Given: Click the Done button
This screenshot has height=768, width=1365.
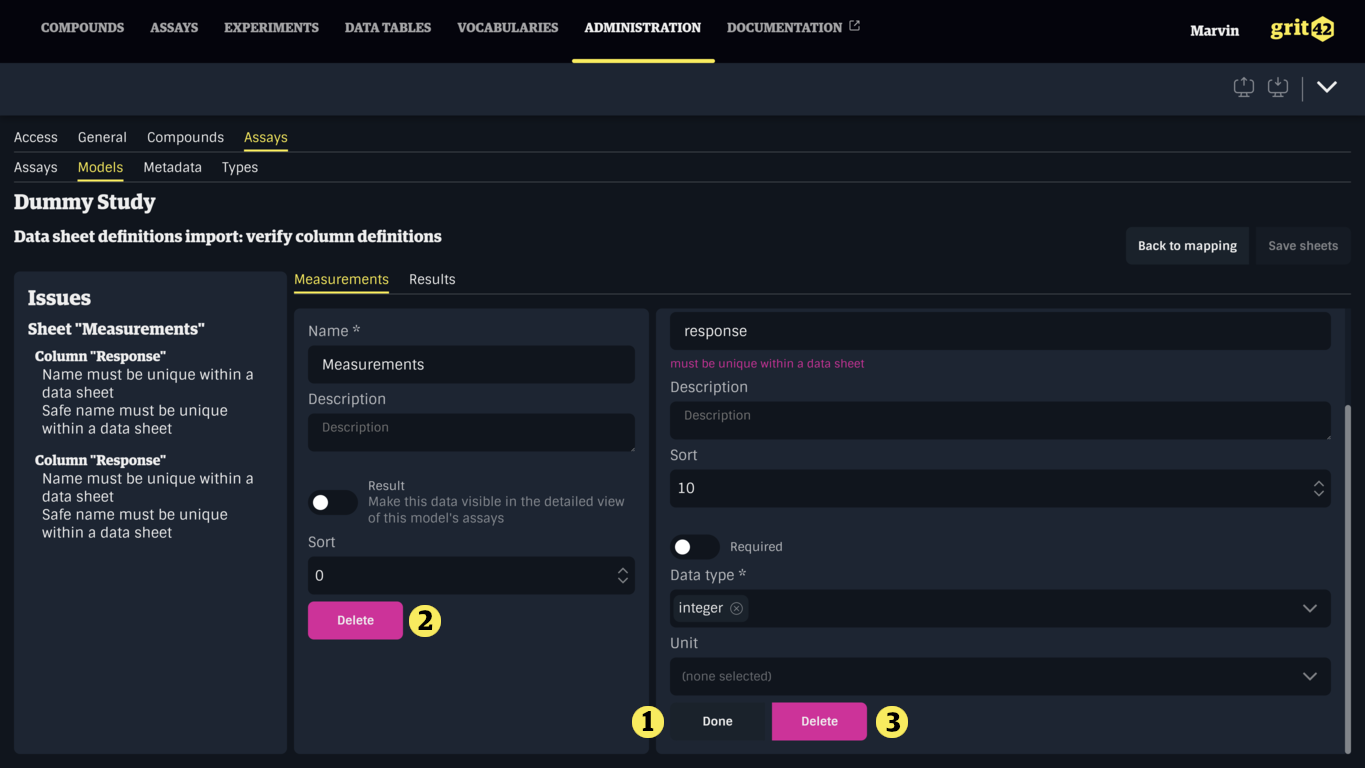Looking at the screenshot, I should coord(717,721).
